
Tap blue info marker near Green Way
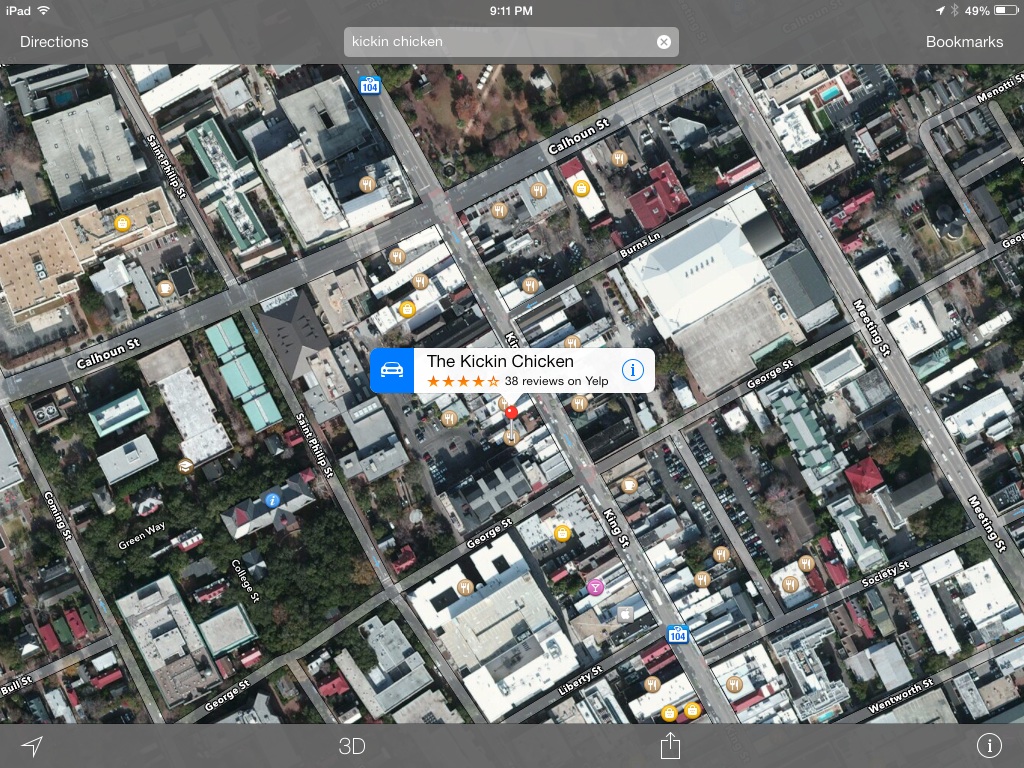[x=272, y=500]
